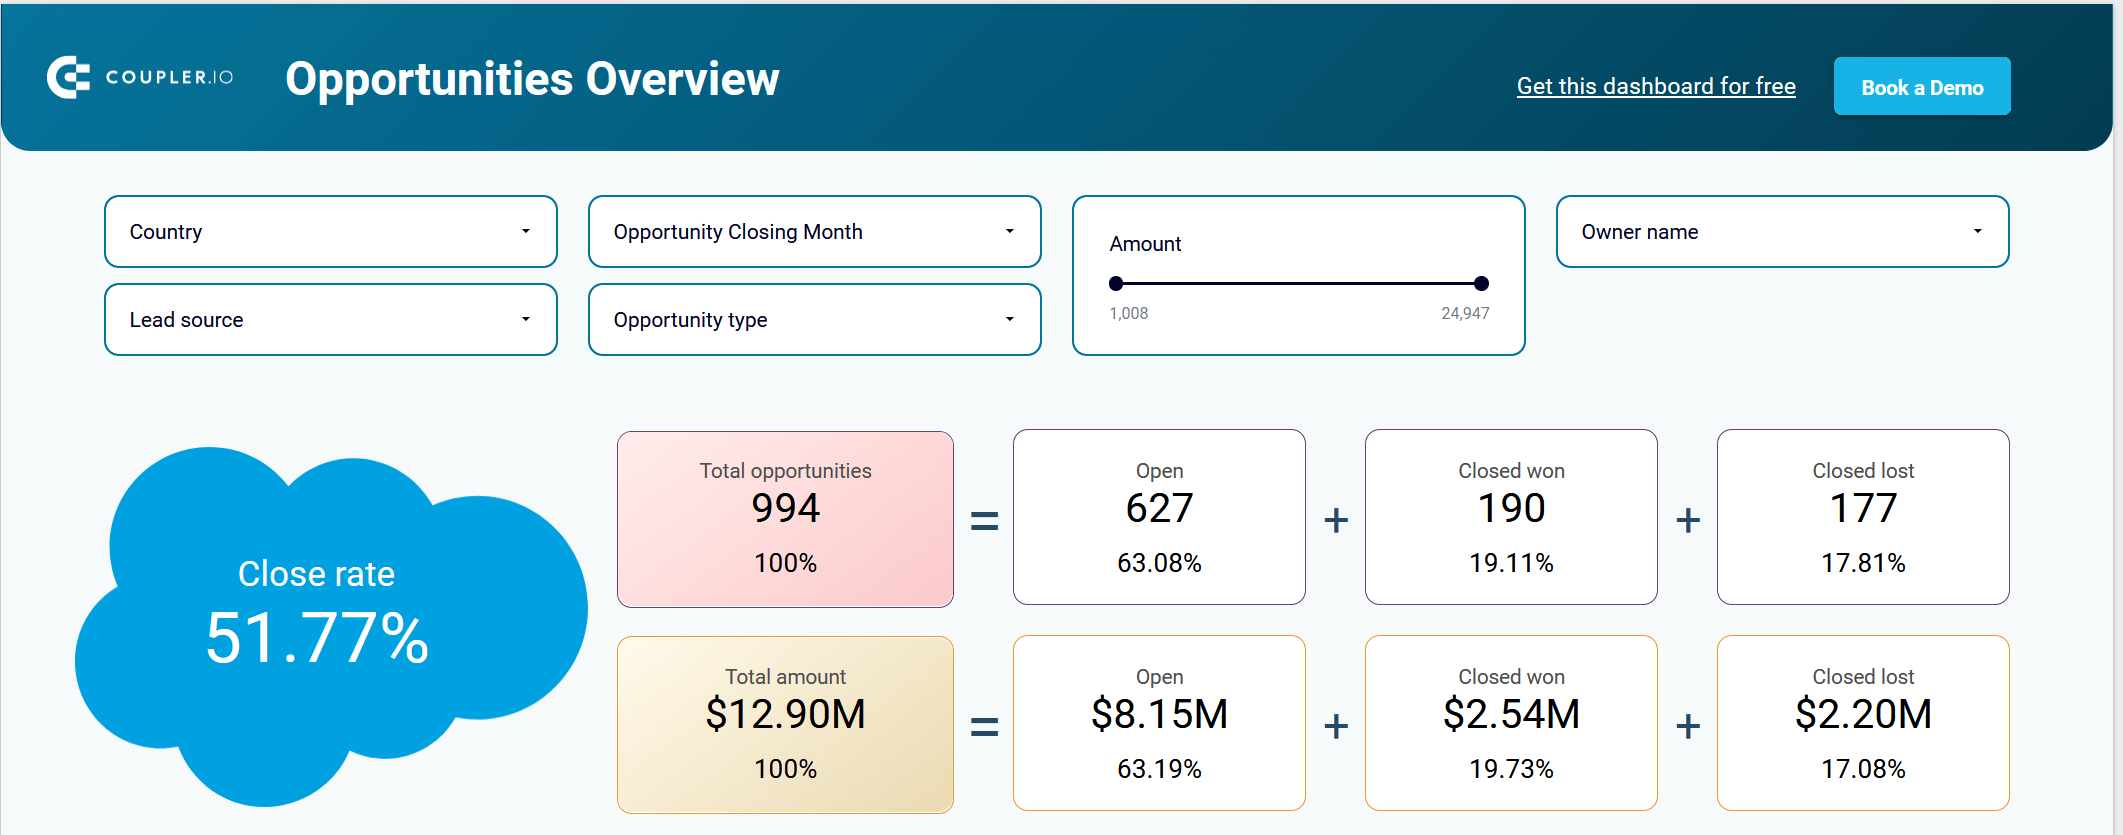Expand the Opportunity type dropdown
The width and height of the screenshot is (2123, 835).
pos(815,320)
